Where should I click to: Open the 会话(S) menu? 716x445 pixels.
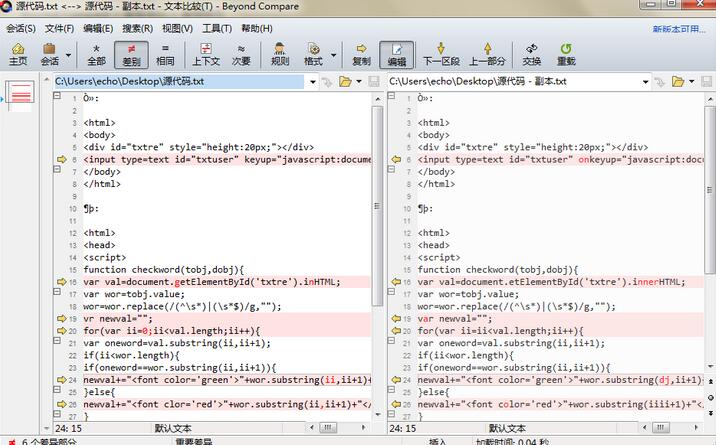coord(21,28)
